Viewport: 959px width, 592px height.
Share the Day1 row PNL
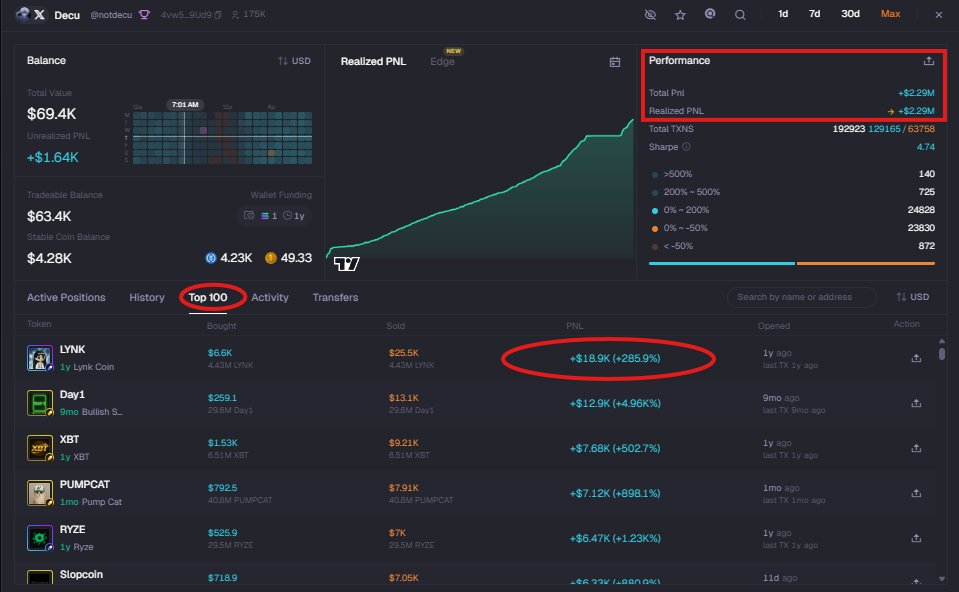[916, 403]
